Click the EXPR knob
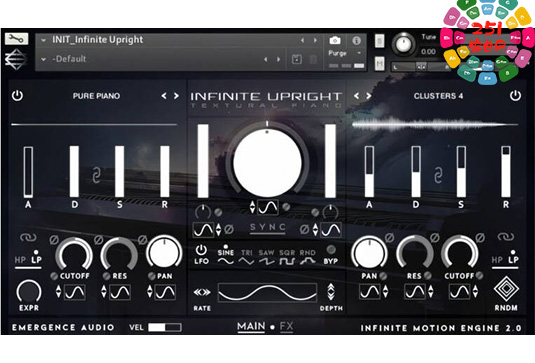This screenshot has height=363, width=535. 29,292
